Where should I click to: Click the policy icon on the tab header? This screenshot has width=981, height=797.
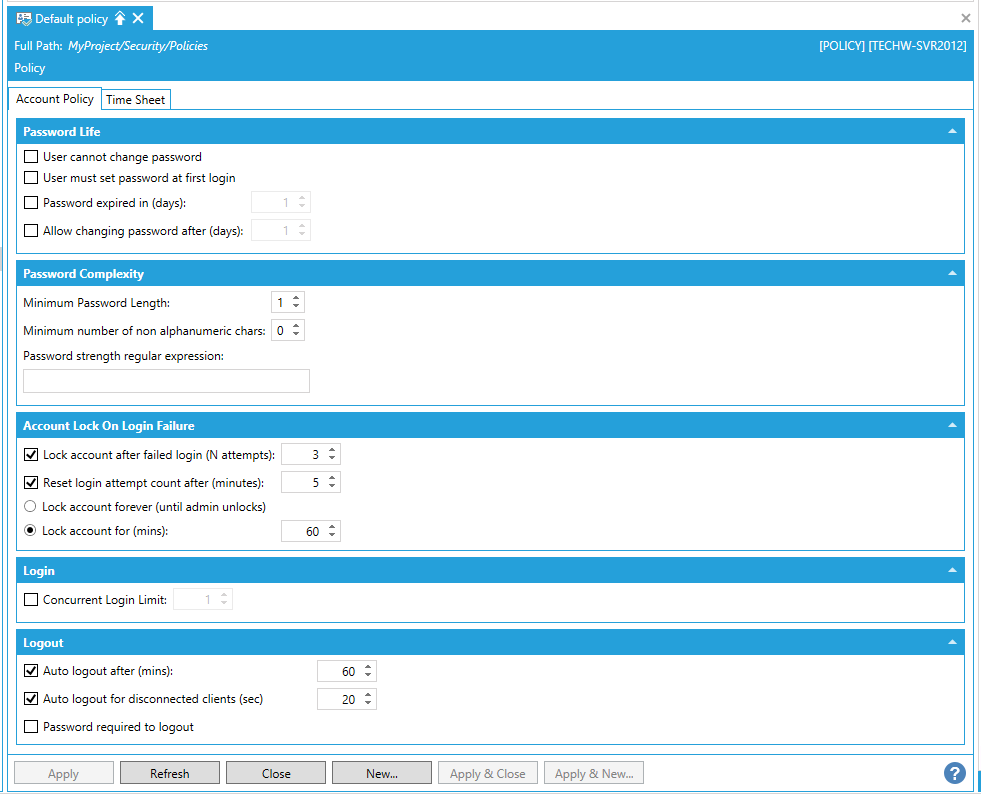point(23,19)
